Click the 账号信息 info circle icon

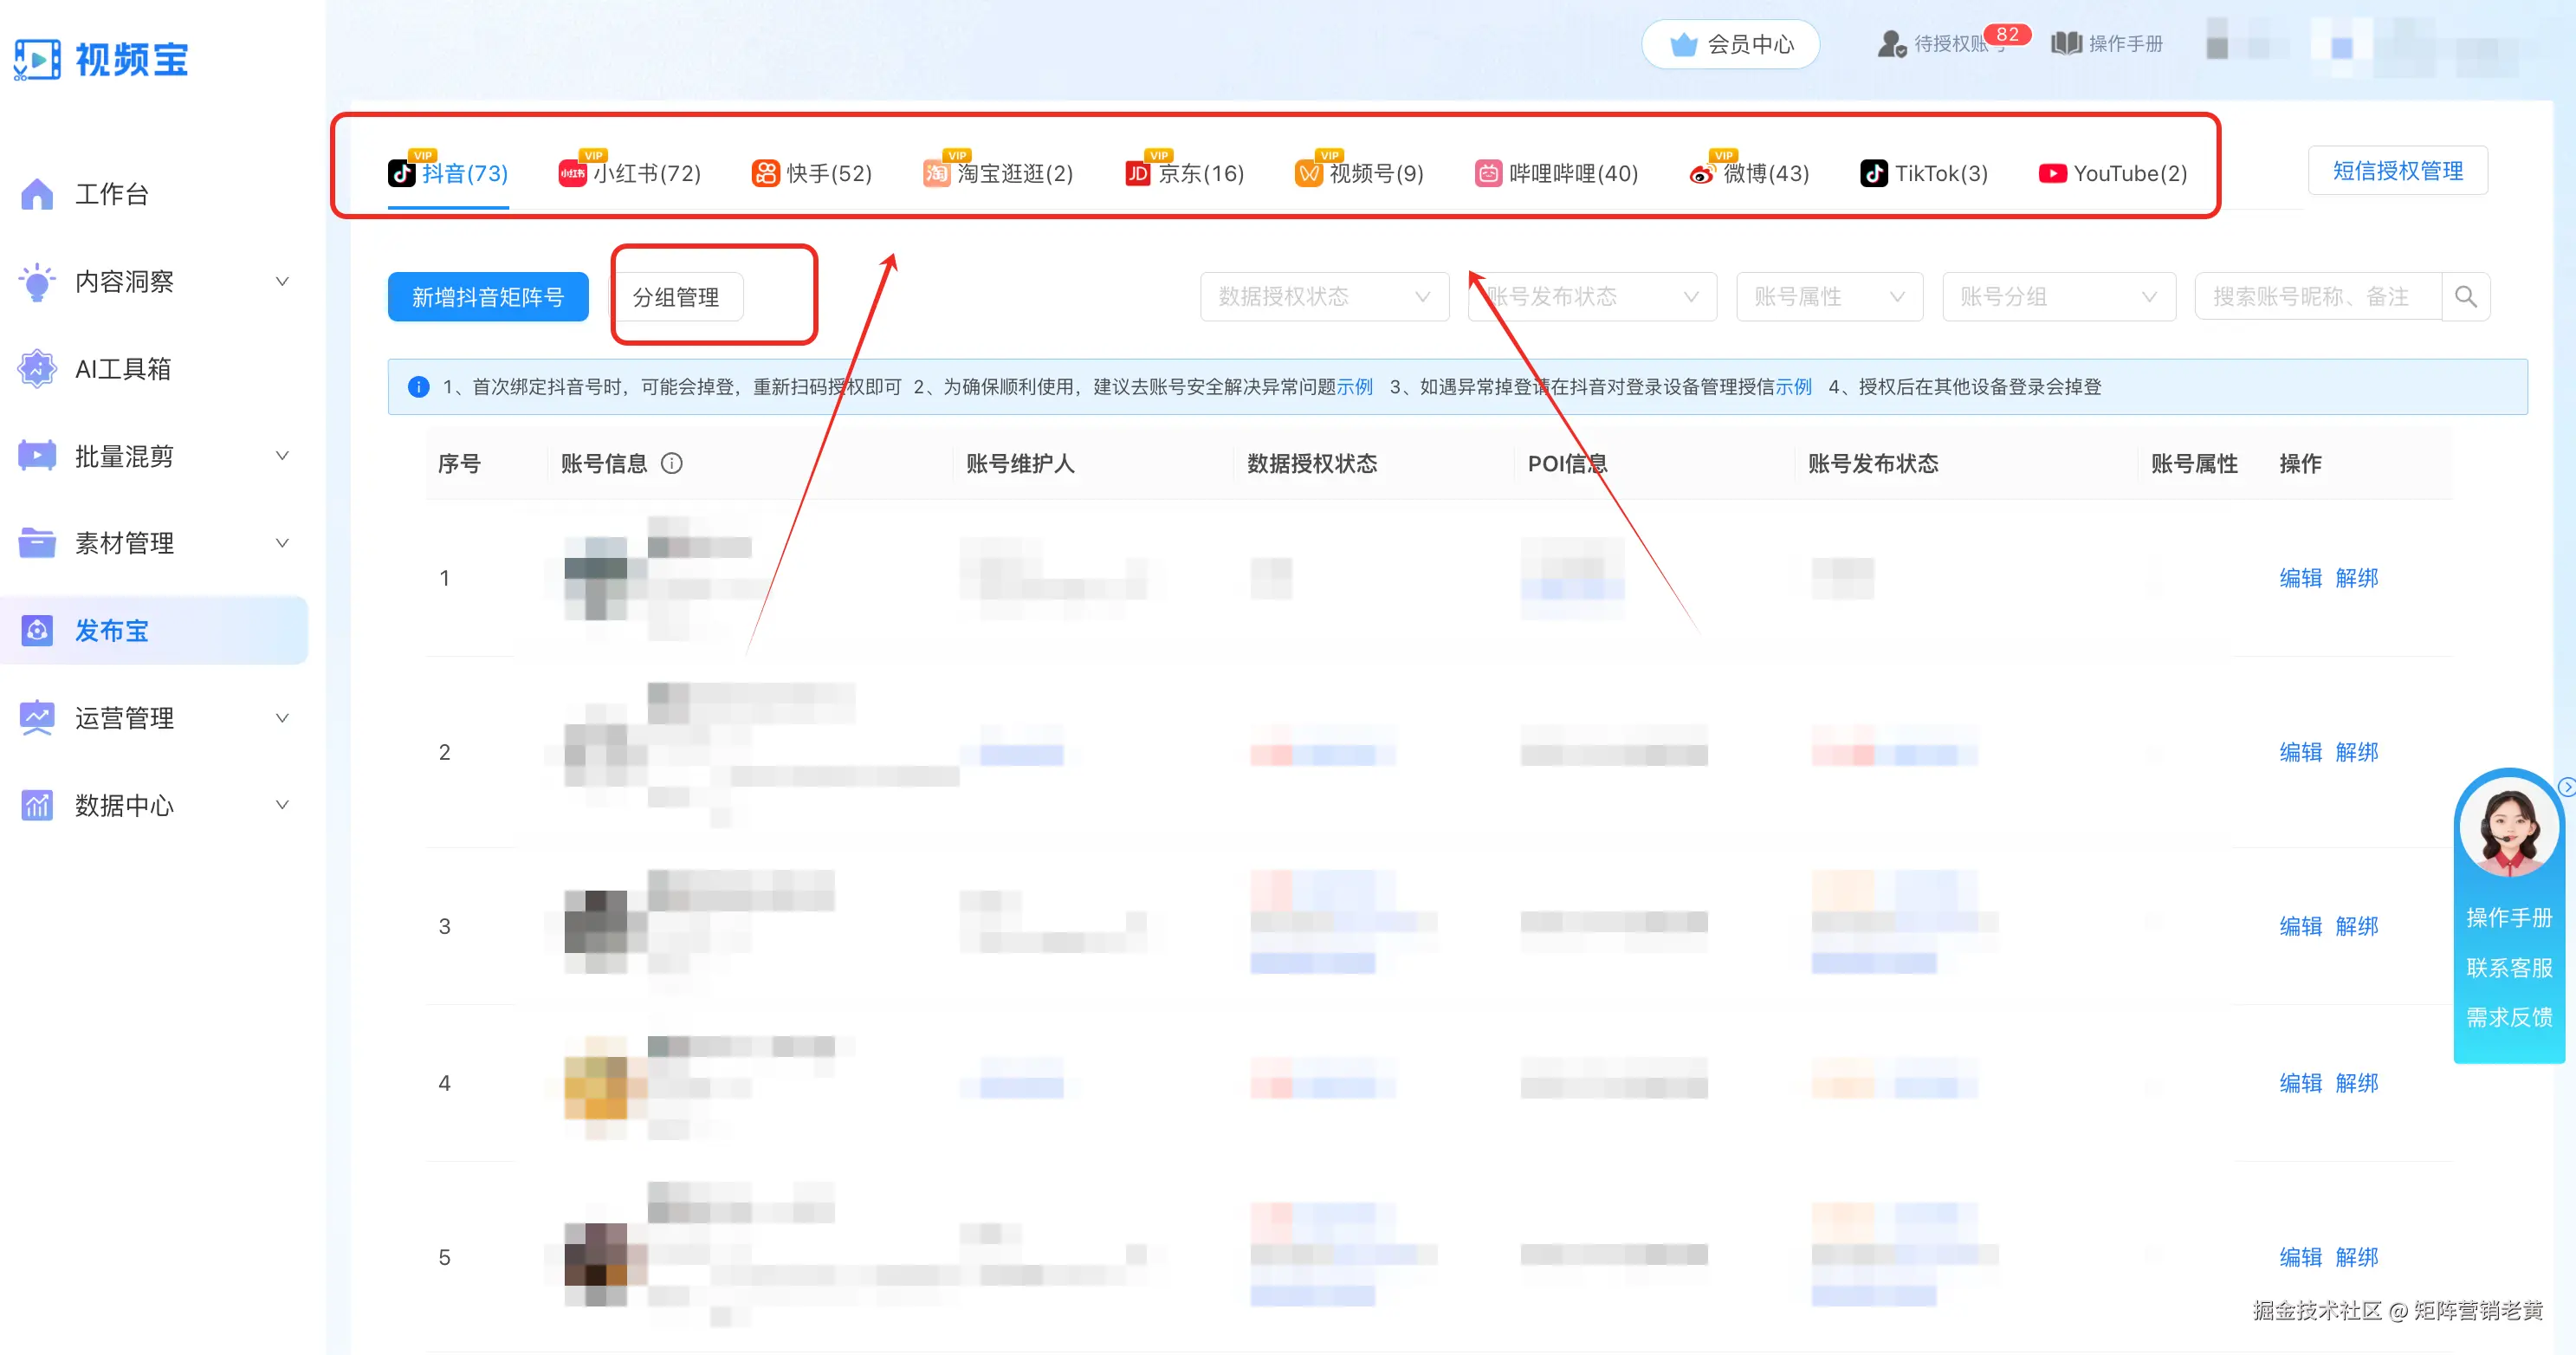coord(672,463)
